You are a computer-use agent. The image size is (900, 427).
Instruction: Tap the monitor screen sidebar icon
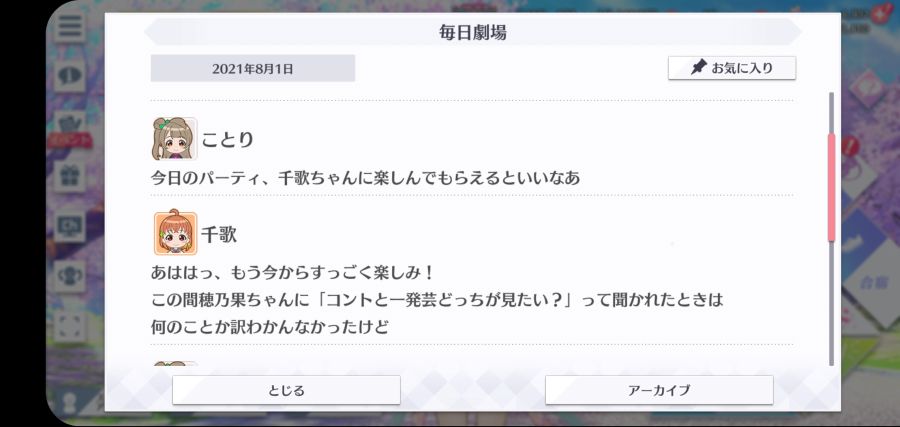coord(70,226)
